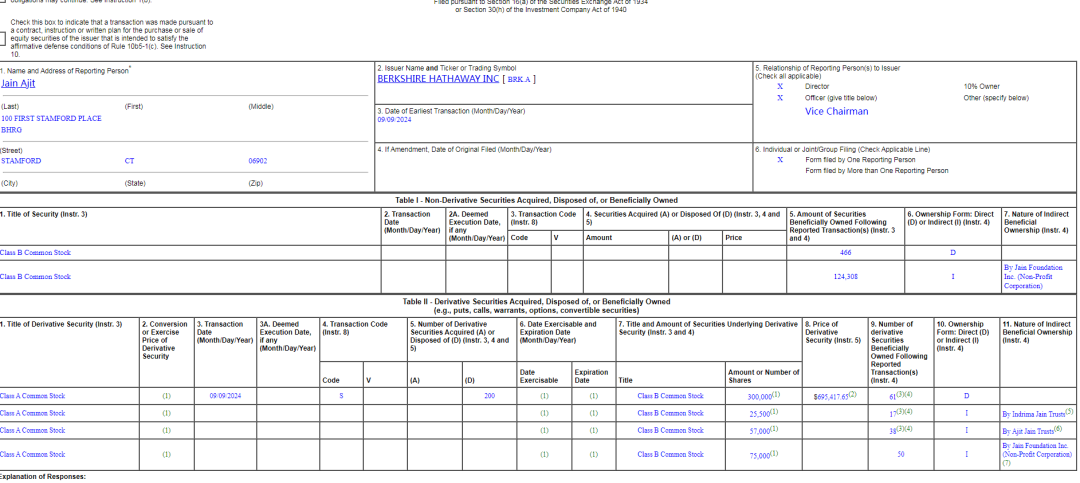Click the Jain Foundation ownership note in Table I
The height and width of the screenshot is (483, 1080).
[x=1033, y=276]
